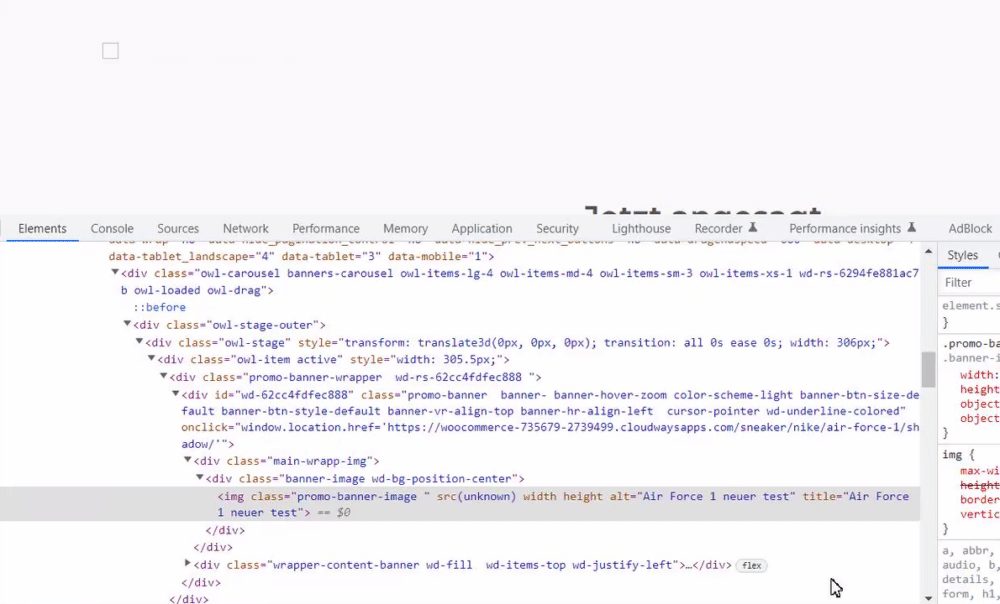Viewport: 1000px width, 604px height.
Task: Collapse the promo-banner-wrapper div node
Action: tap(163, 376)
